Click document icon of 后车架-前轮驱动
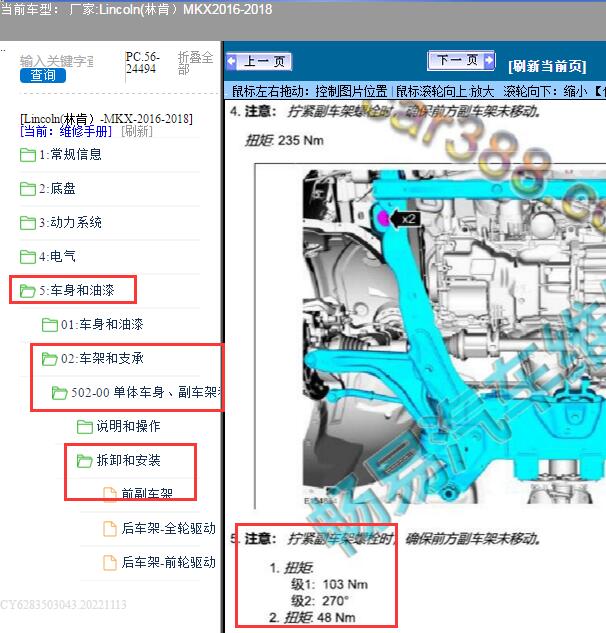 coord(110,562)
